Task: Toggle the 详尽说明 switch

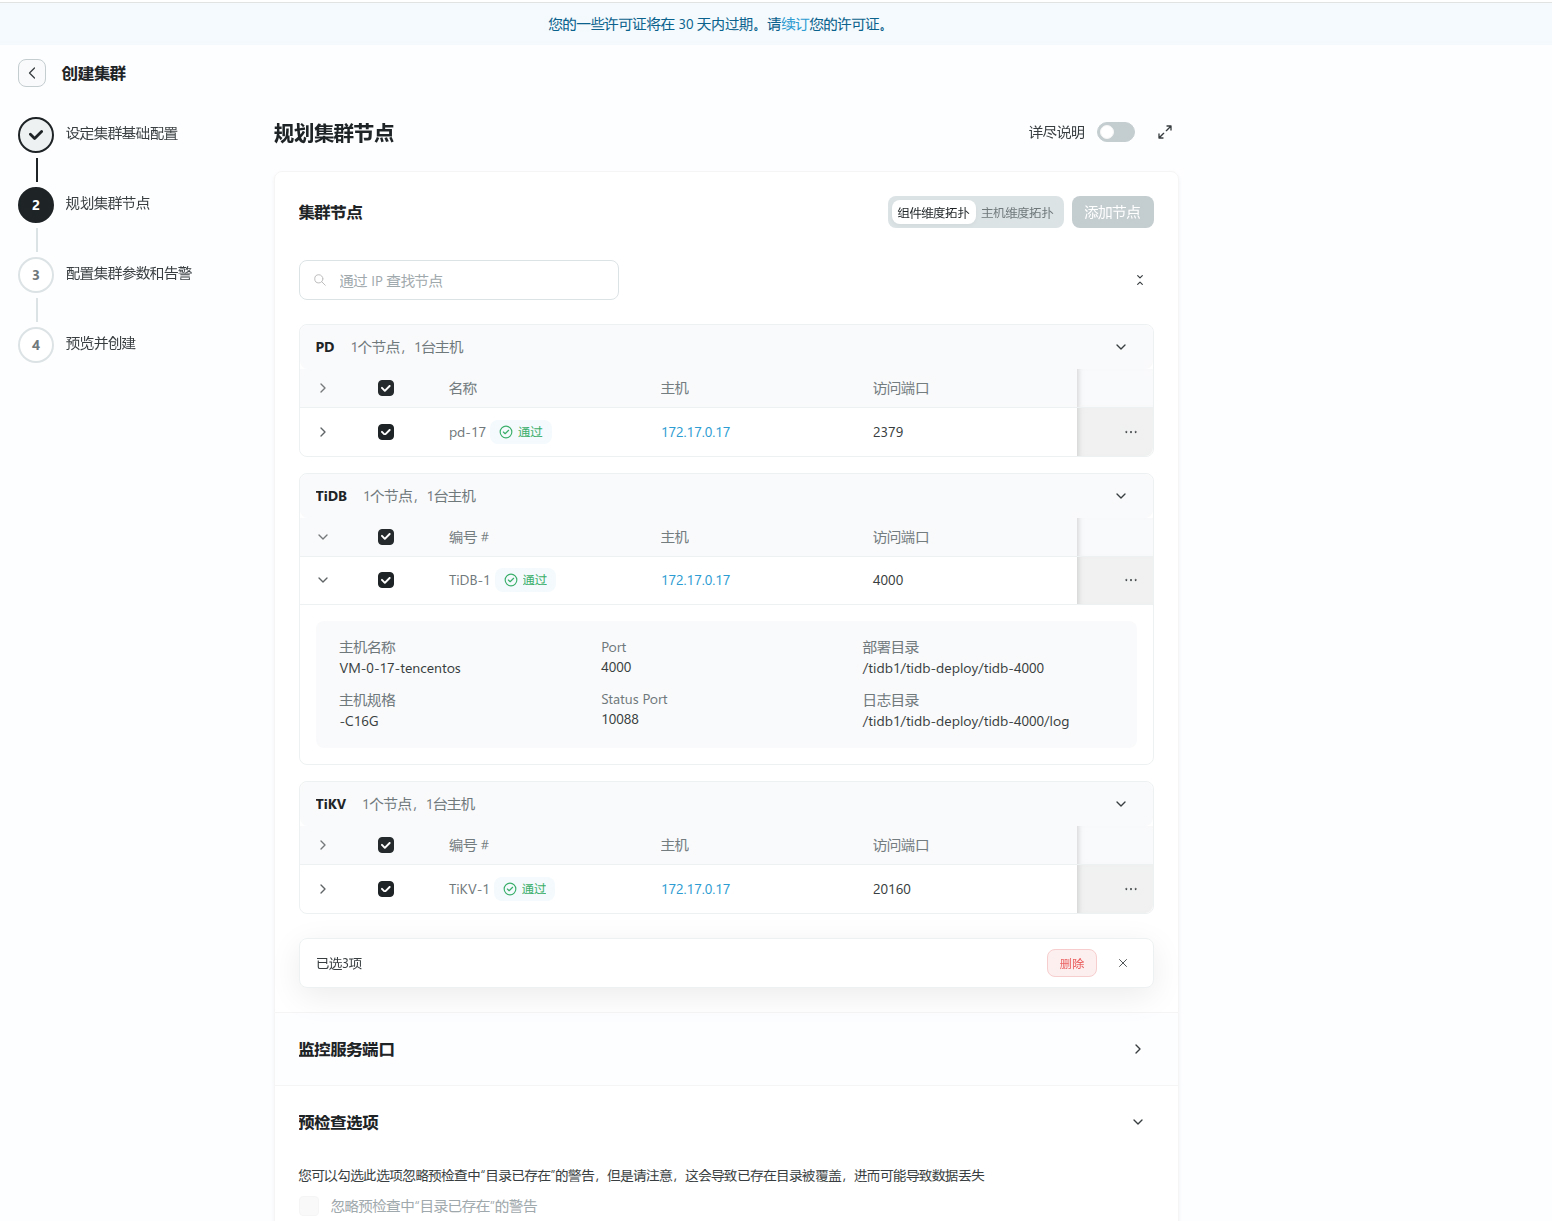Action: (x=1116, y=132)
